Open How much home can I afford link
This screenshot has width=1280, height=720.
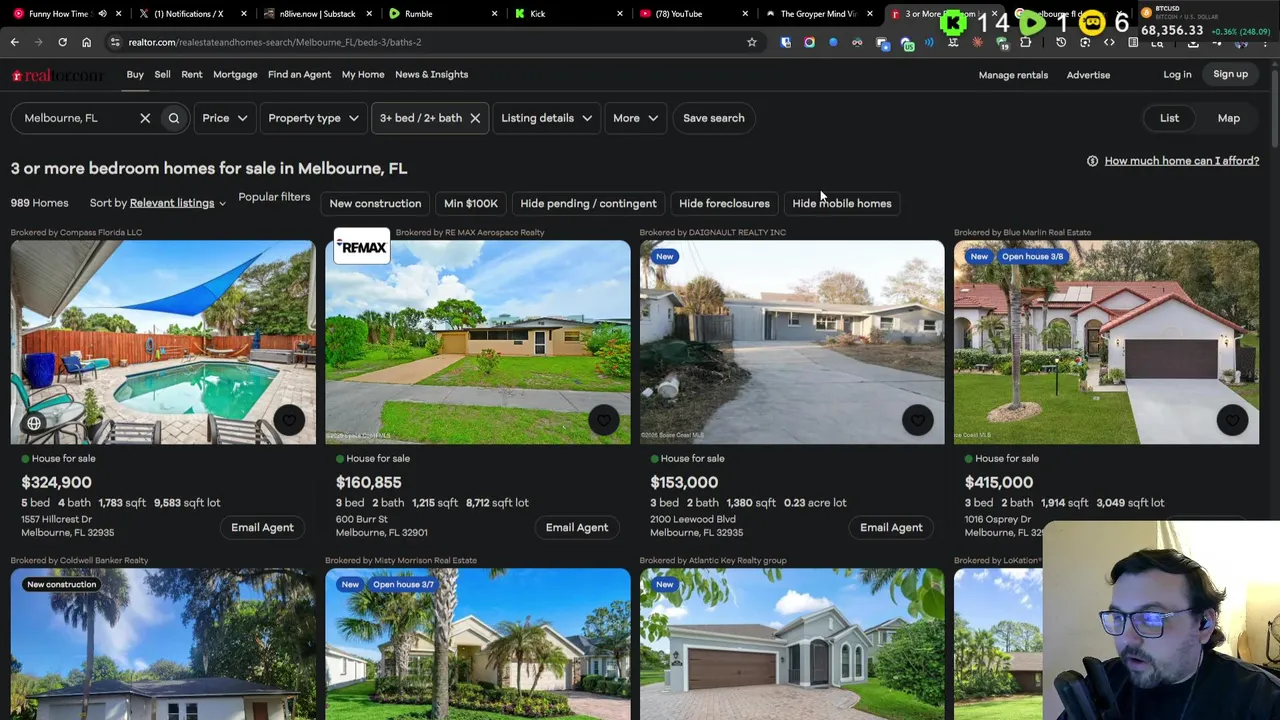pos(1181,161)
